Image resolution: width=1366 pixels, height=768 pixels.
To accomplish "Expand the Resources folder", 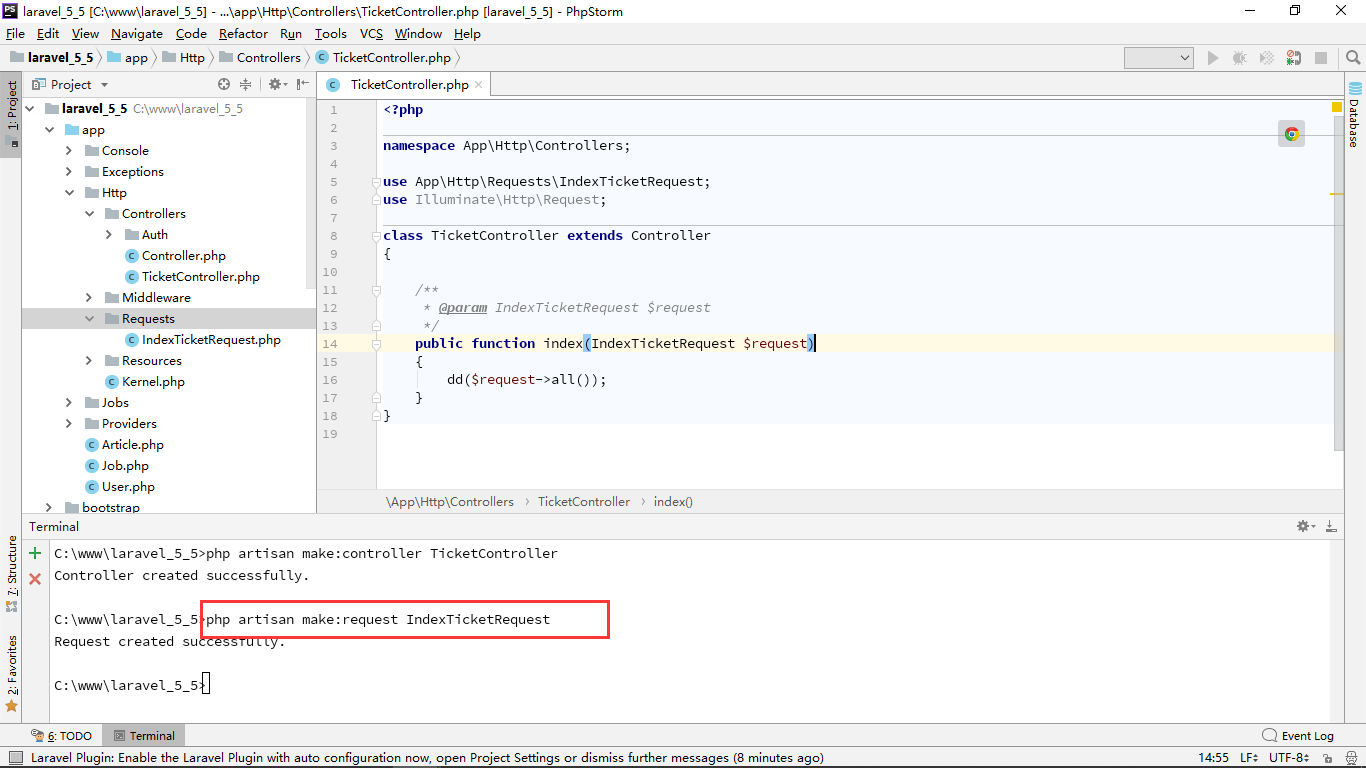I will [x=89, y=361].
